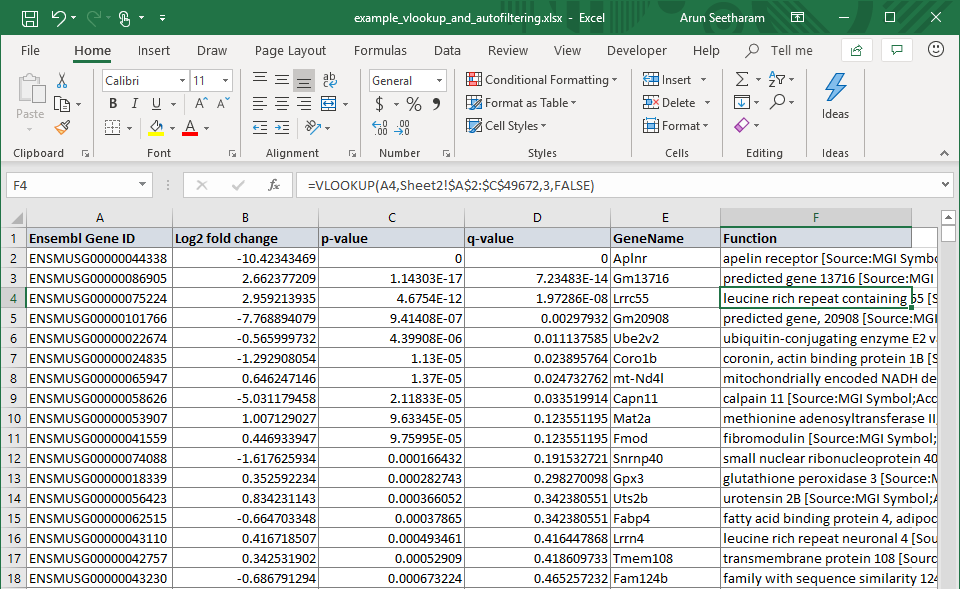Toggle Bold formatting
Screen dimensions: 960x589
pos(113,103)
